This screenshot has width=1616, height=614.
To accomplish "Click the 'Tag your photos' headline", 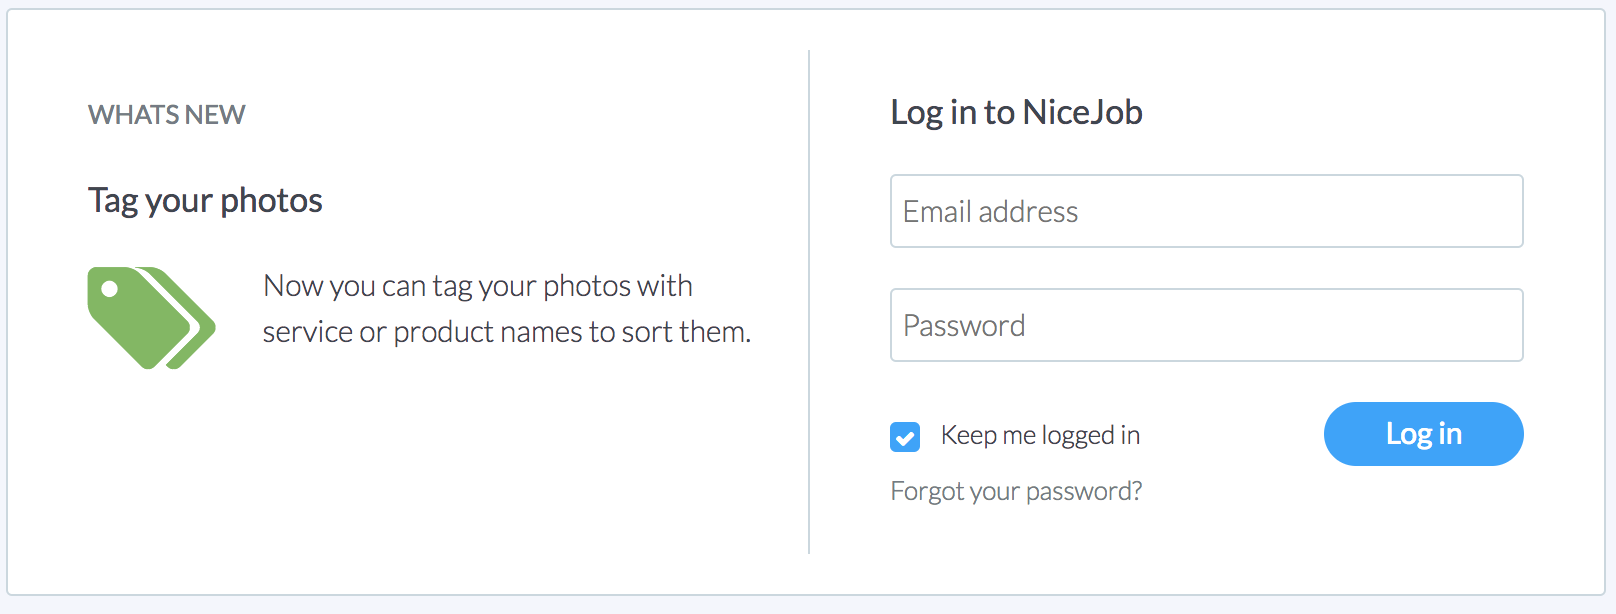I will click(x=205, y=201).
